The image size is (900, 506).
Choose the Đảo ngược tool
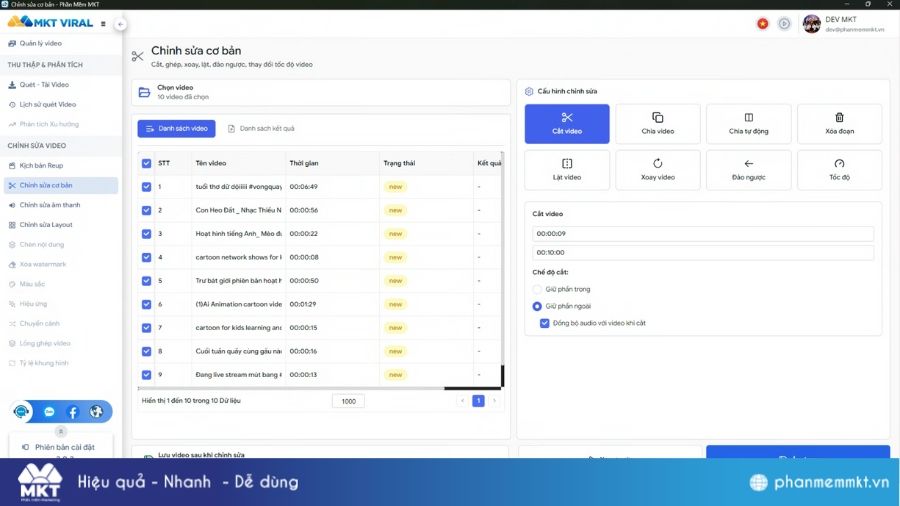pyautogui.click(x=748, y=170)
